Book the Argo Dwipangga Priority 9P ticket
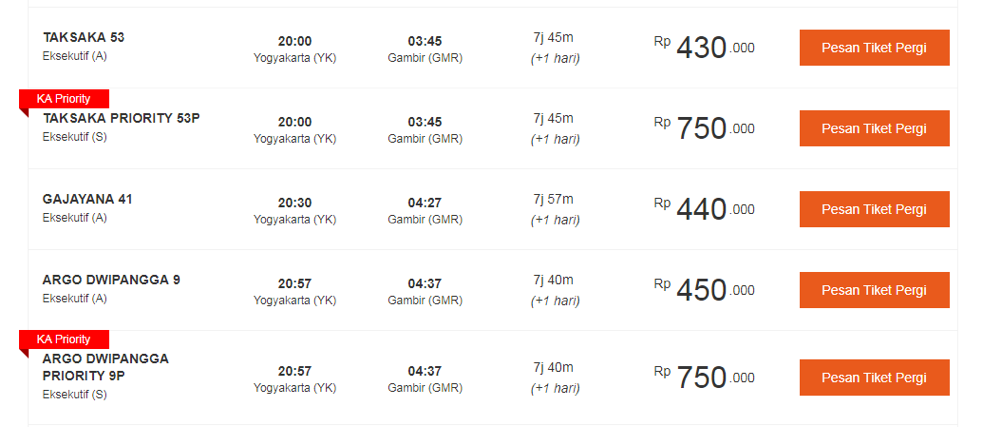The width and height of the screenshot is (983, 427). [x=874, y=377]
